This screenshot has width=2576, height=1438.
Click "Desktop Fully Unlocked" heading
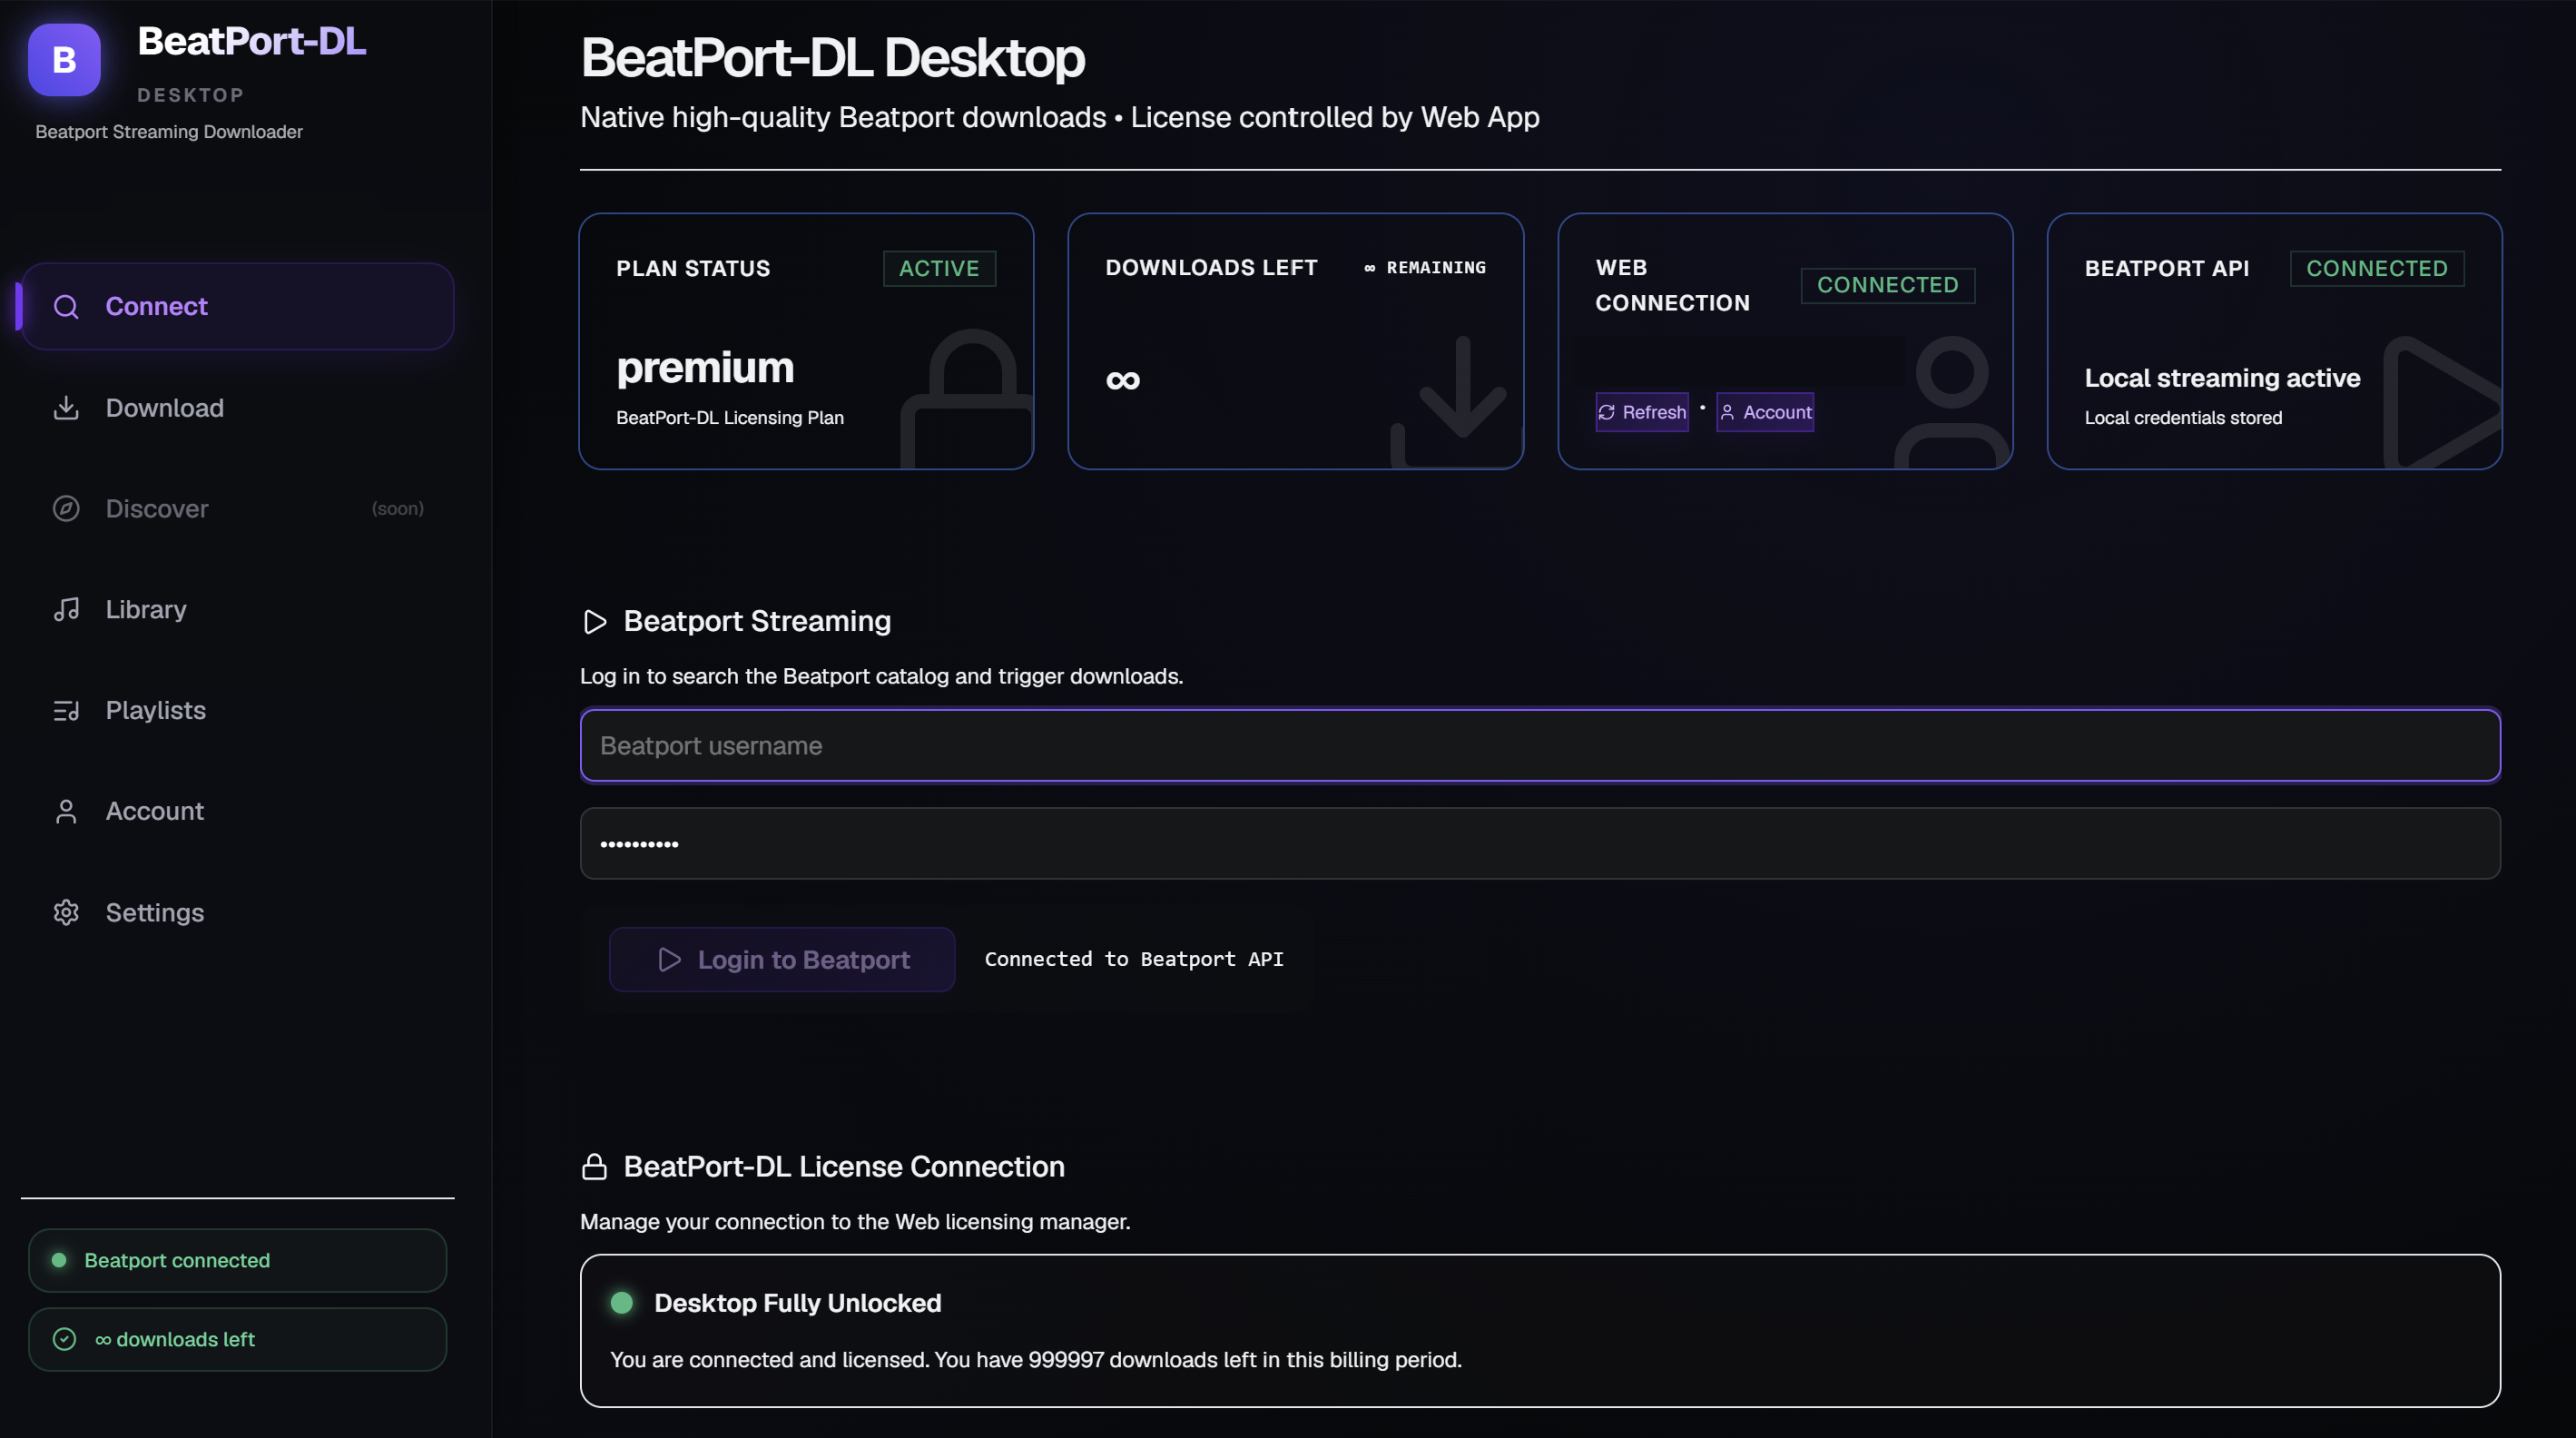[797, 1303]
